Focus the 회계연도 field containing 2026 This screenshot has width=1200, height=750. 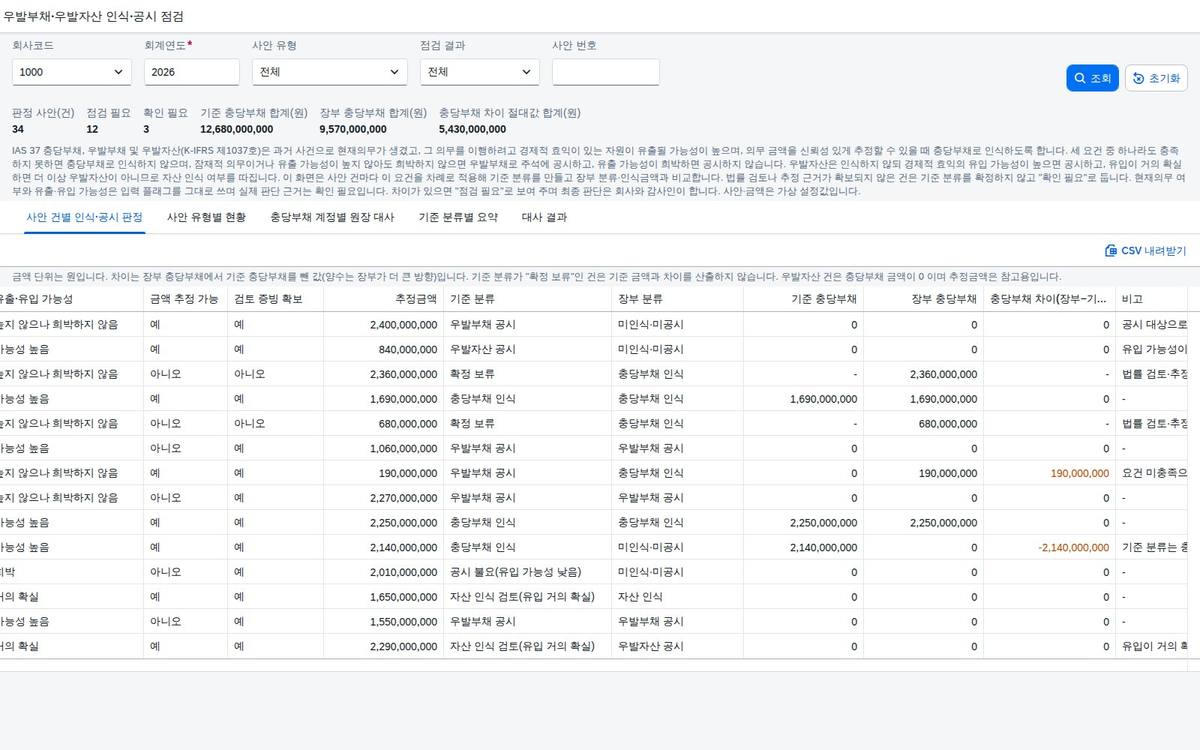[x=192, y=72]
